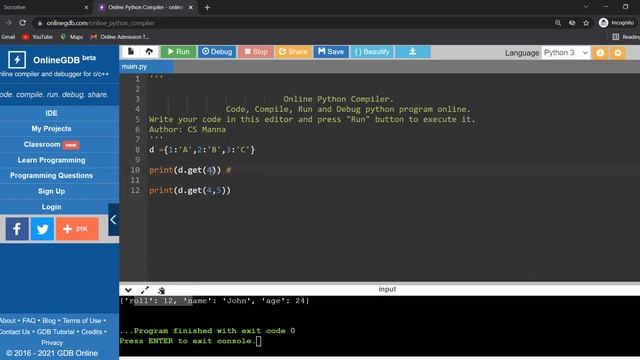Click the OnlineGDB lightning logo

(17, 60)
